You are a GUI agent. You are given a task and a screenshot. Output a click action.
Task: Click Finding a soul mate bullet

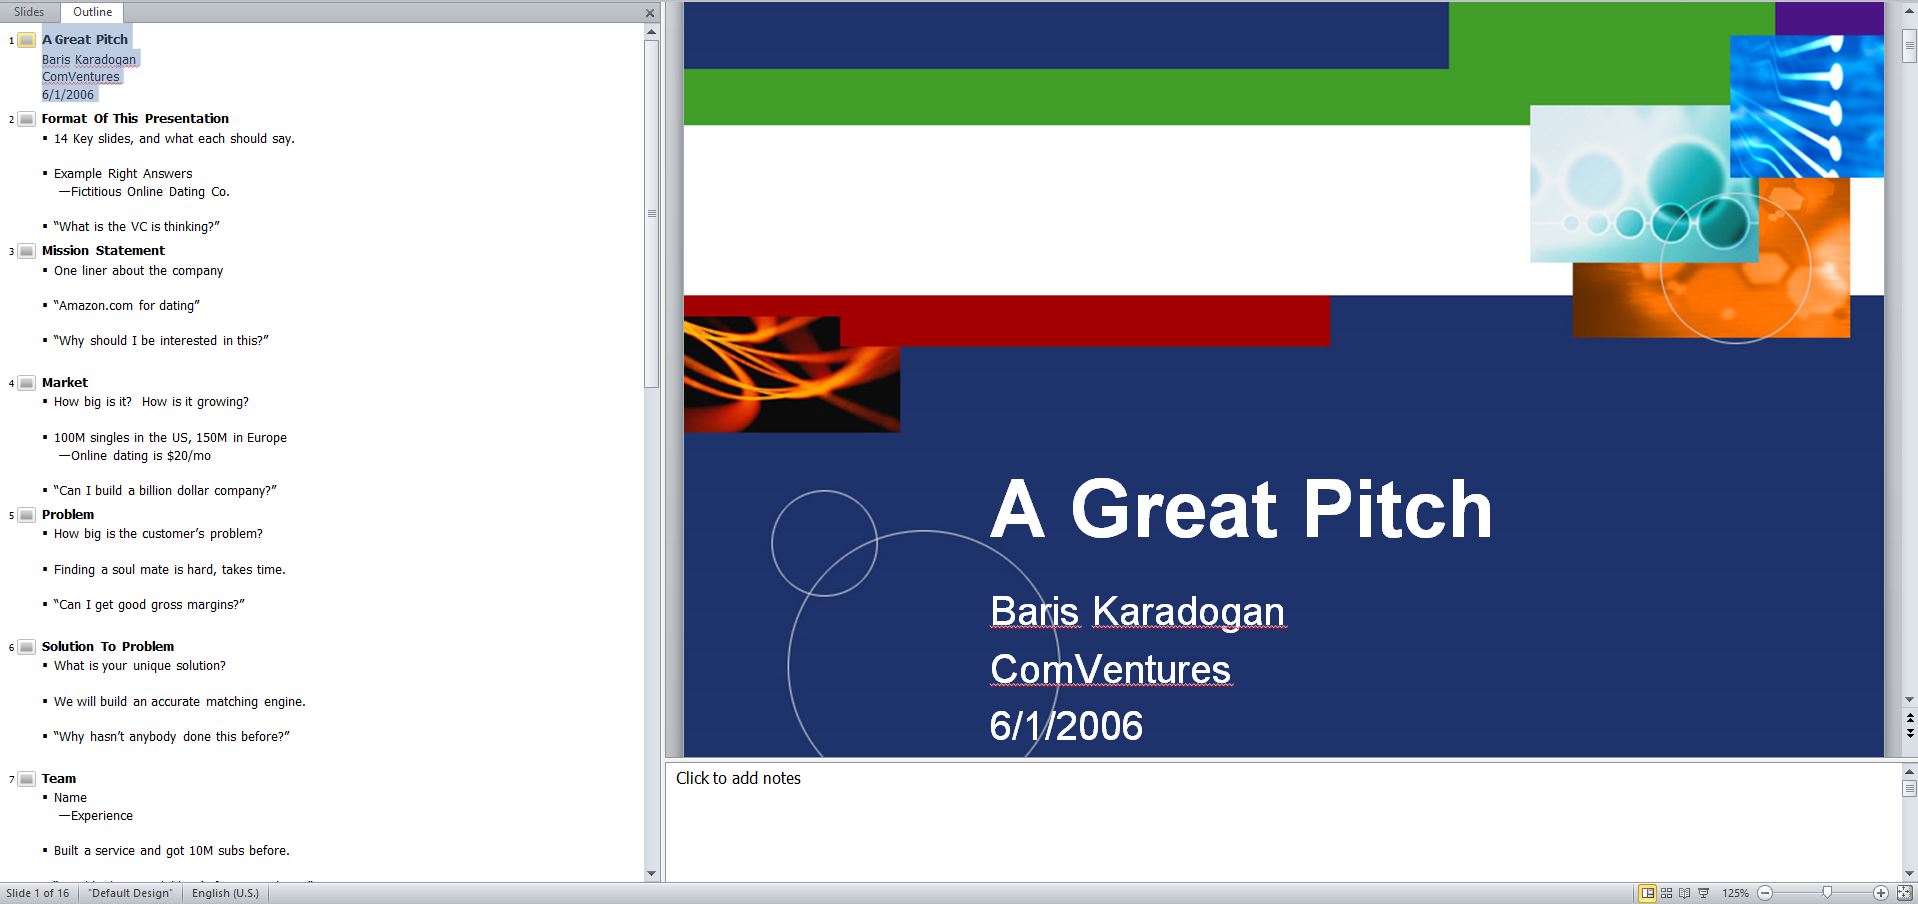pyautogui.click(x=170, y=570)
